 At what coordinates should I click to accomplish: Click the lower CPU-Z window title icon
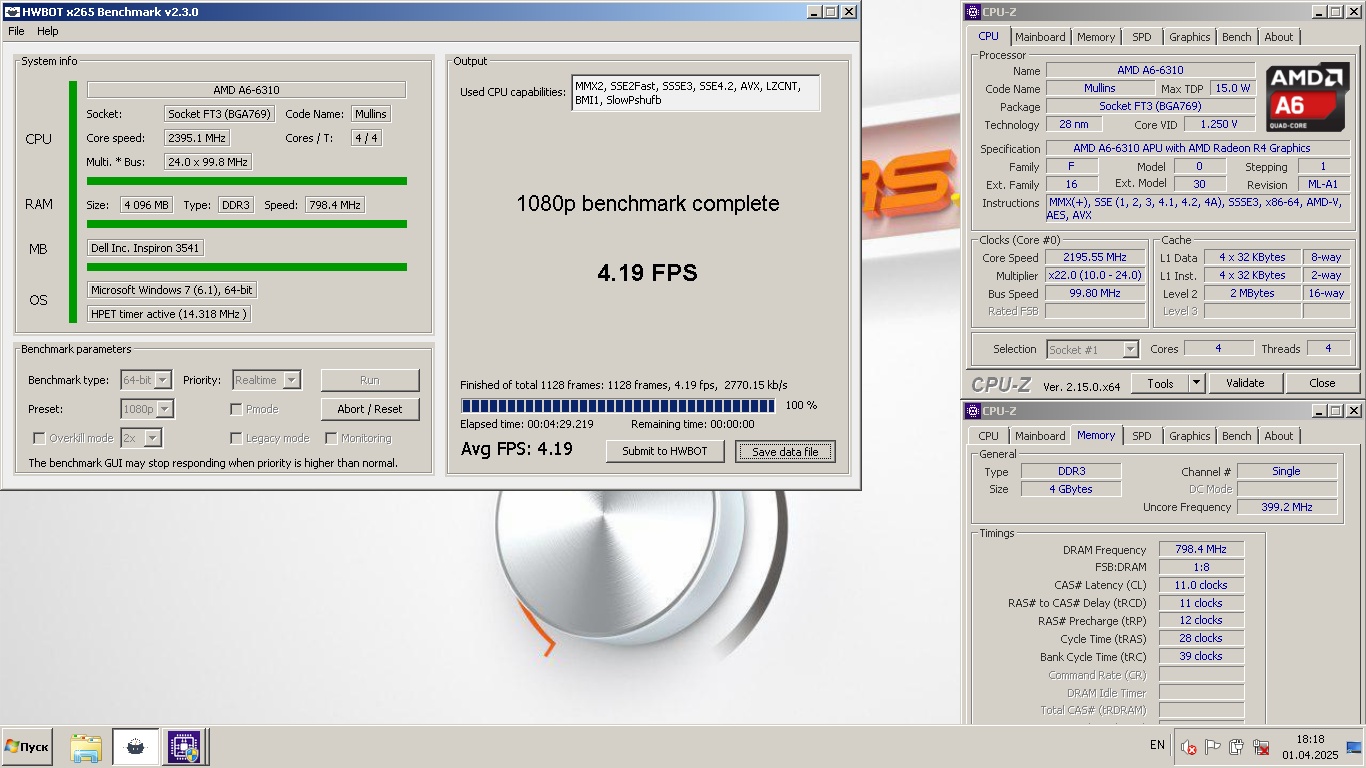point(971,411)
